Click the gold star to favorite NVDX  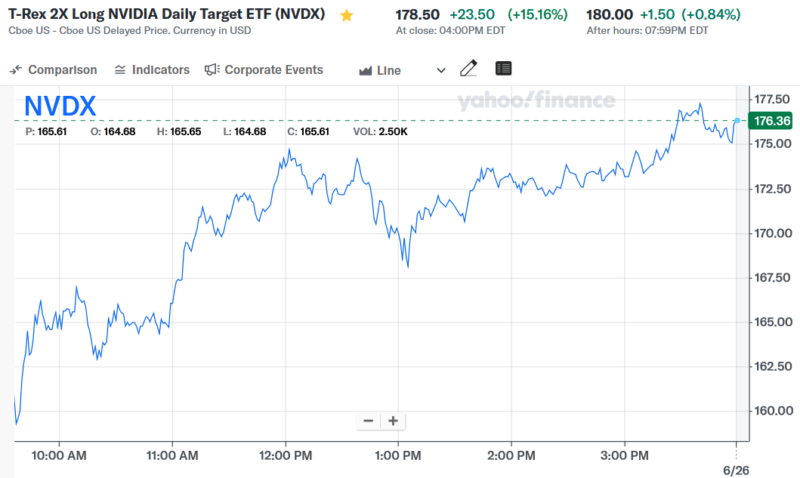tap(347, 16)
